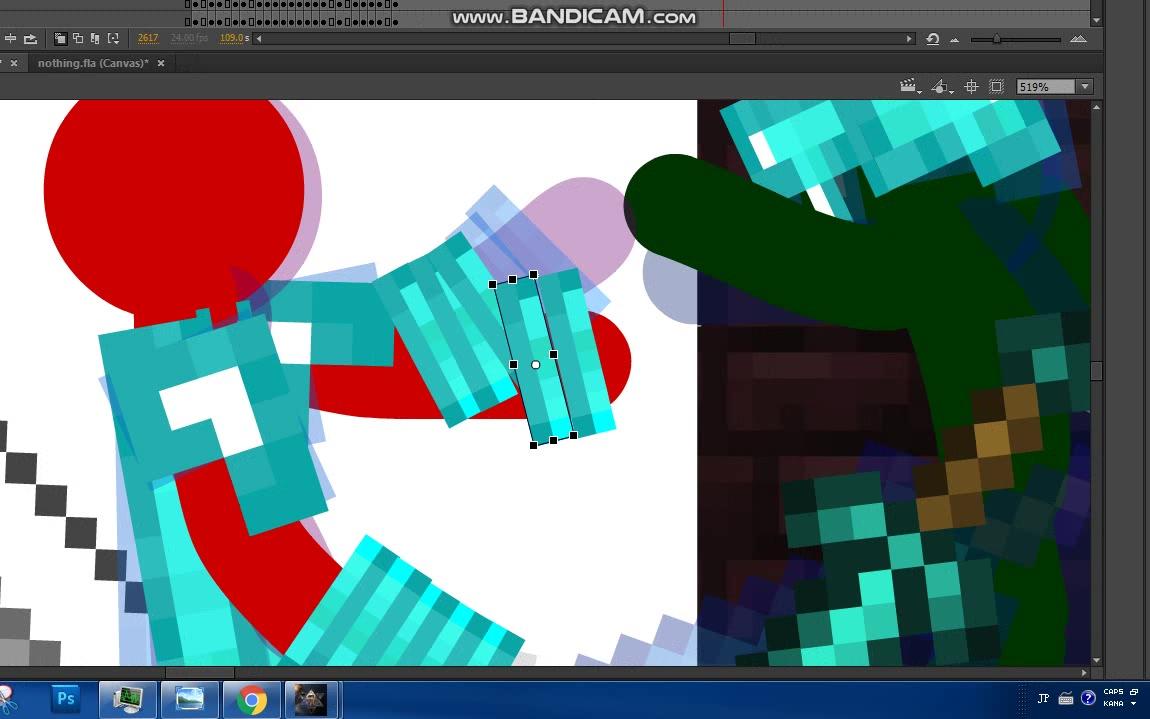
Task: Open Modify Markers dropdown in timeline
Action: pos(113,38)
